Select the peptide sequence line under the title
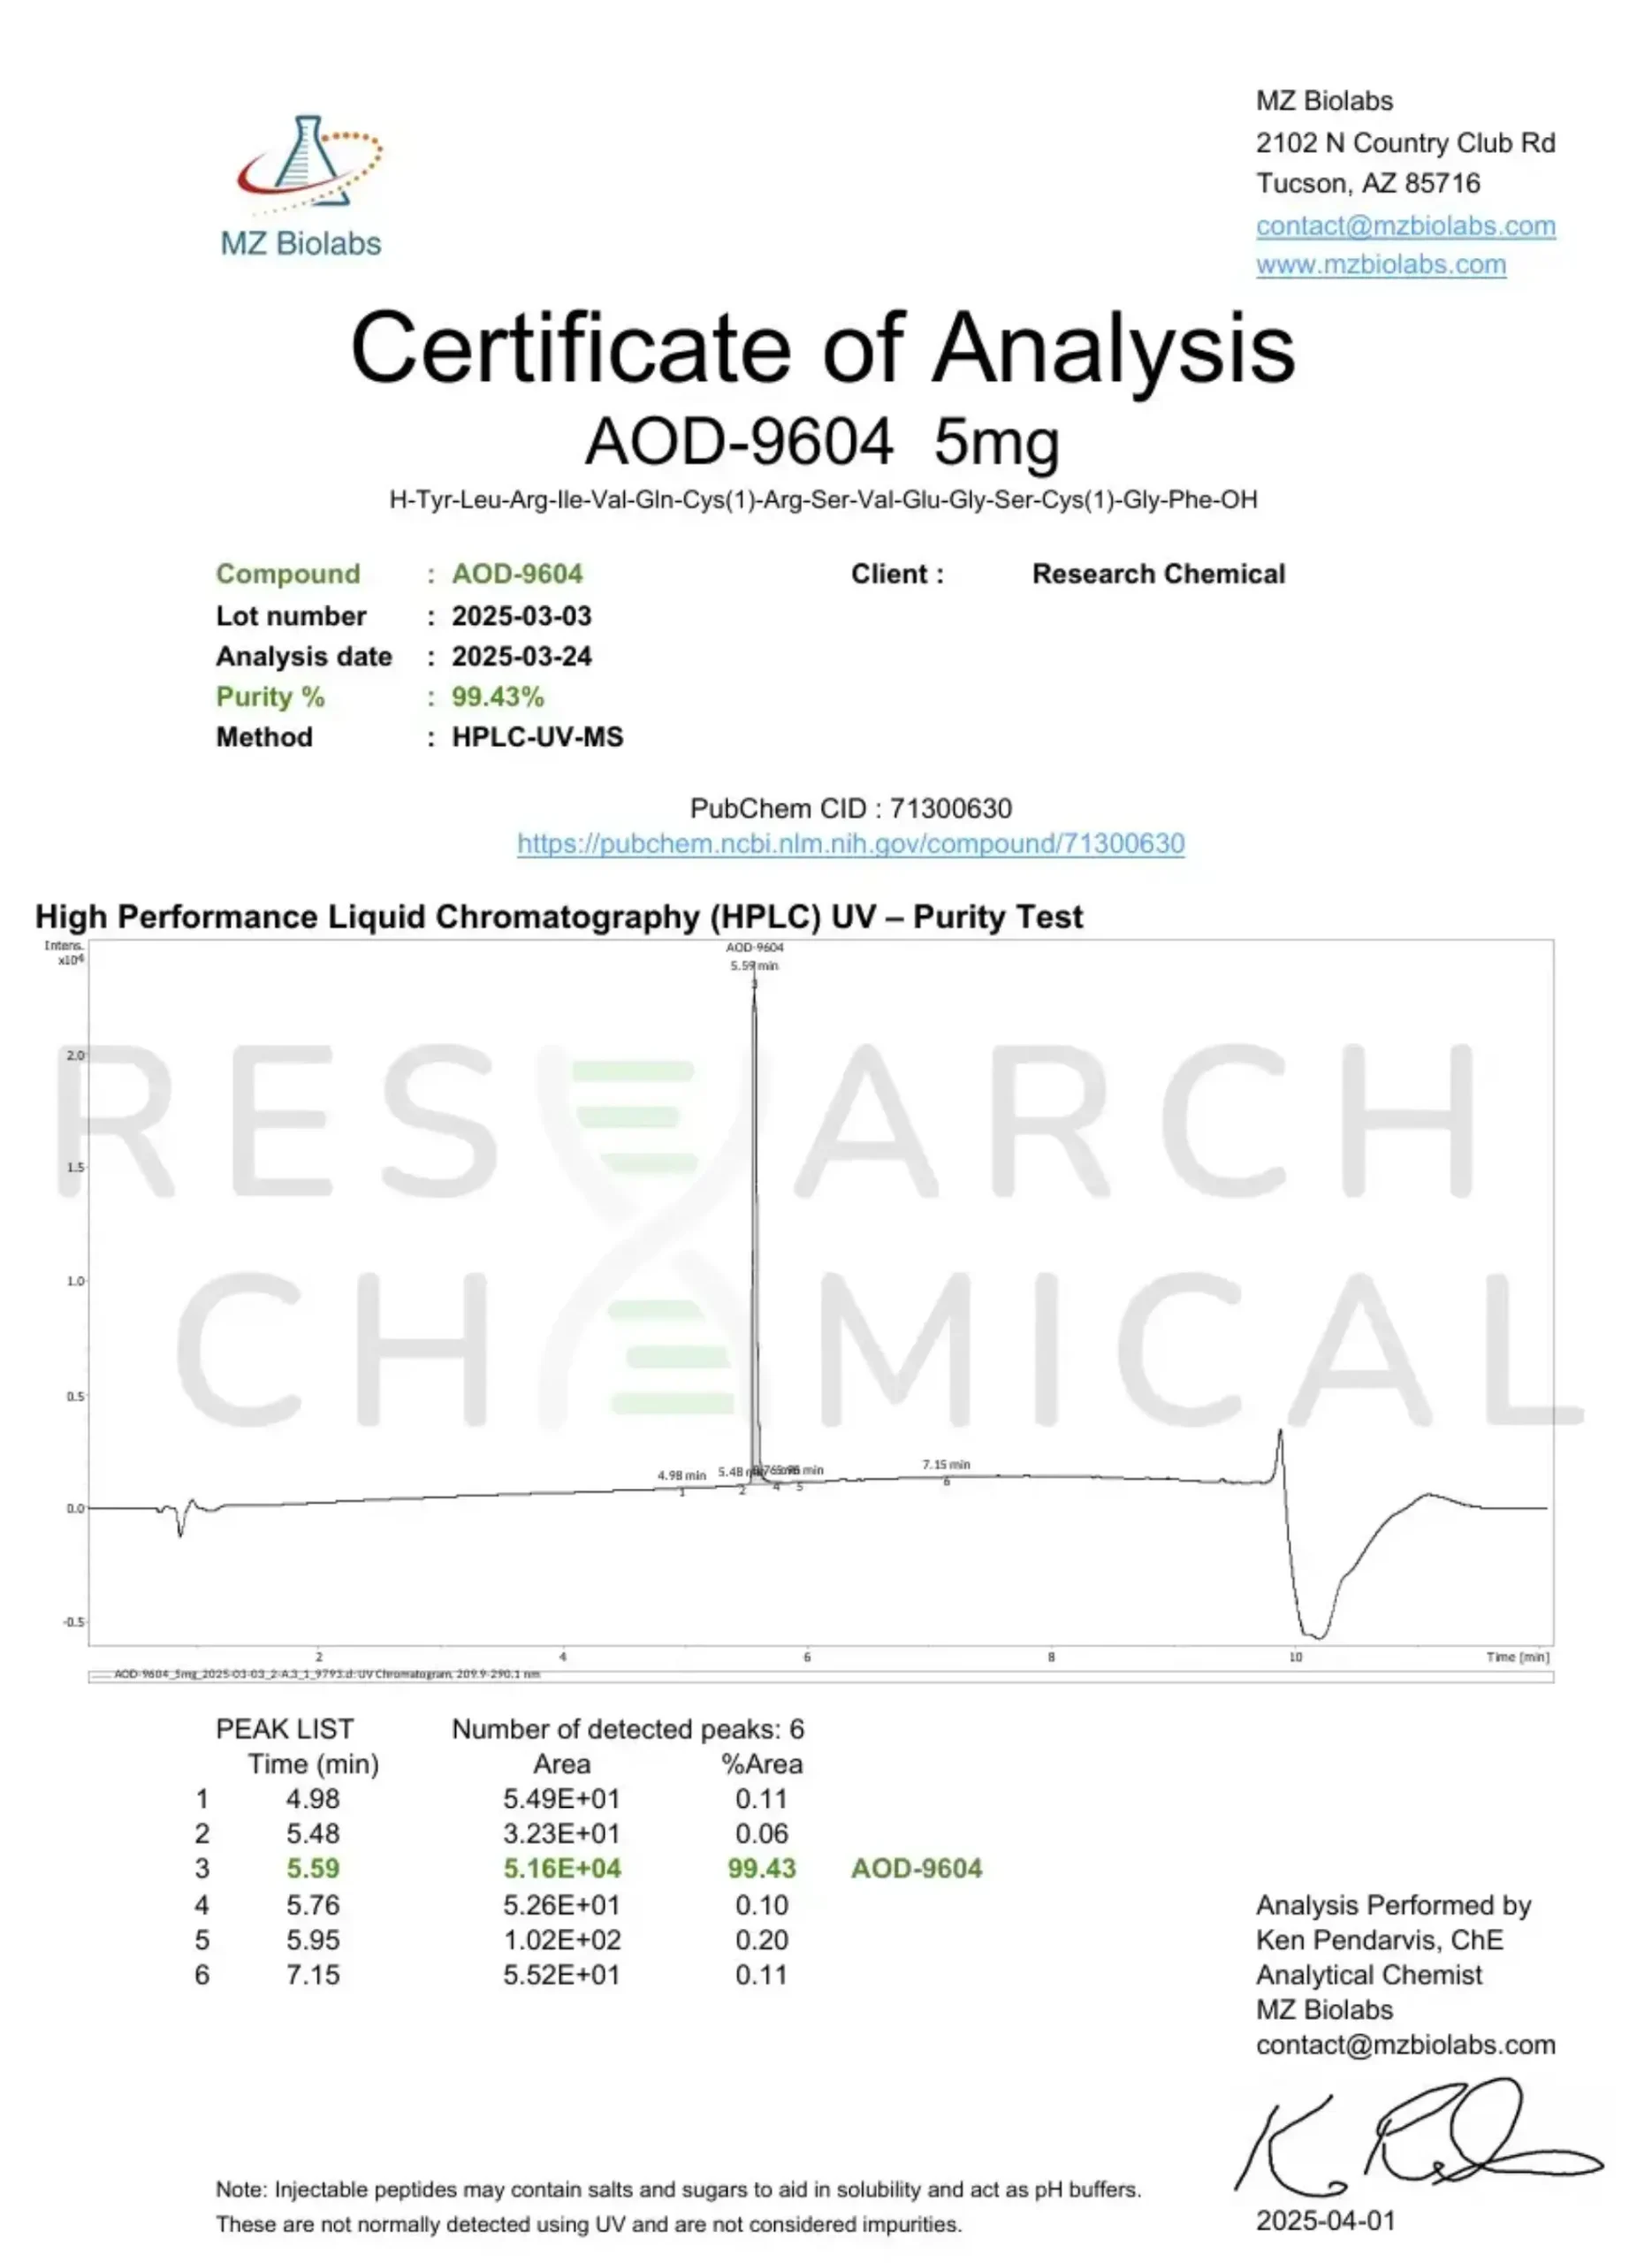 click(822, 500)
